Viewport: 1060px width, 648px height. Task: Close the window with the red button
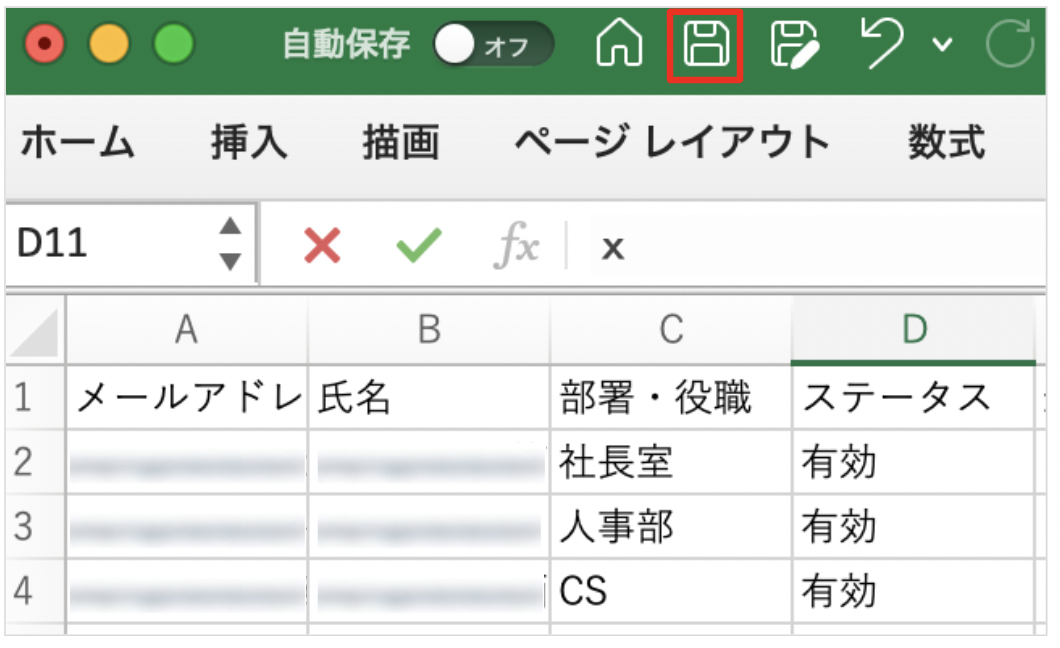45,44
